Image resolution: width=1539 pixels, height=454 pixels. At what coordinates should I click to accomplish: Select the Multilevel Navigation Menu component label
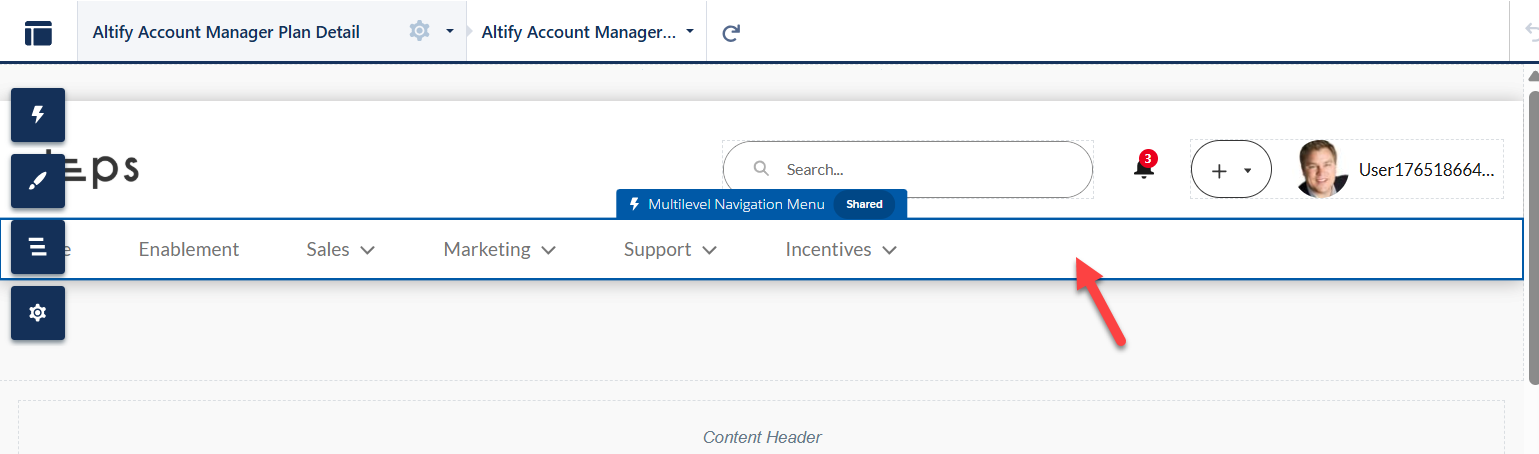click(736, 204)
